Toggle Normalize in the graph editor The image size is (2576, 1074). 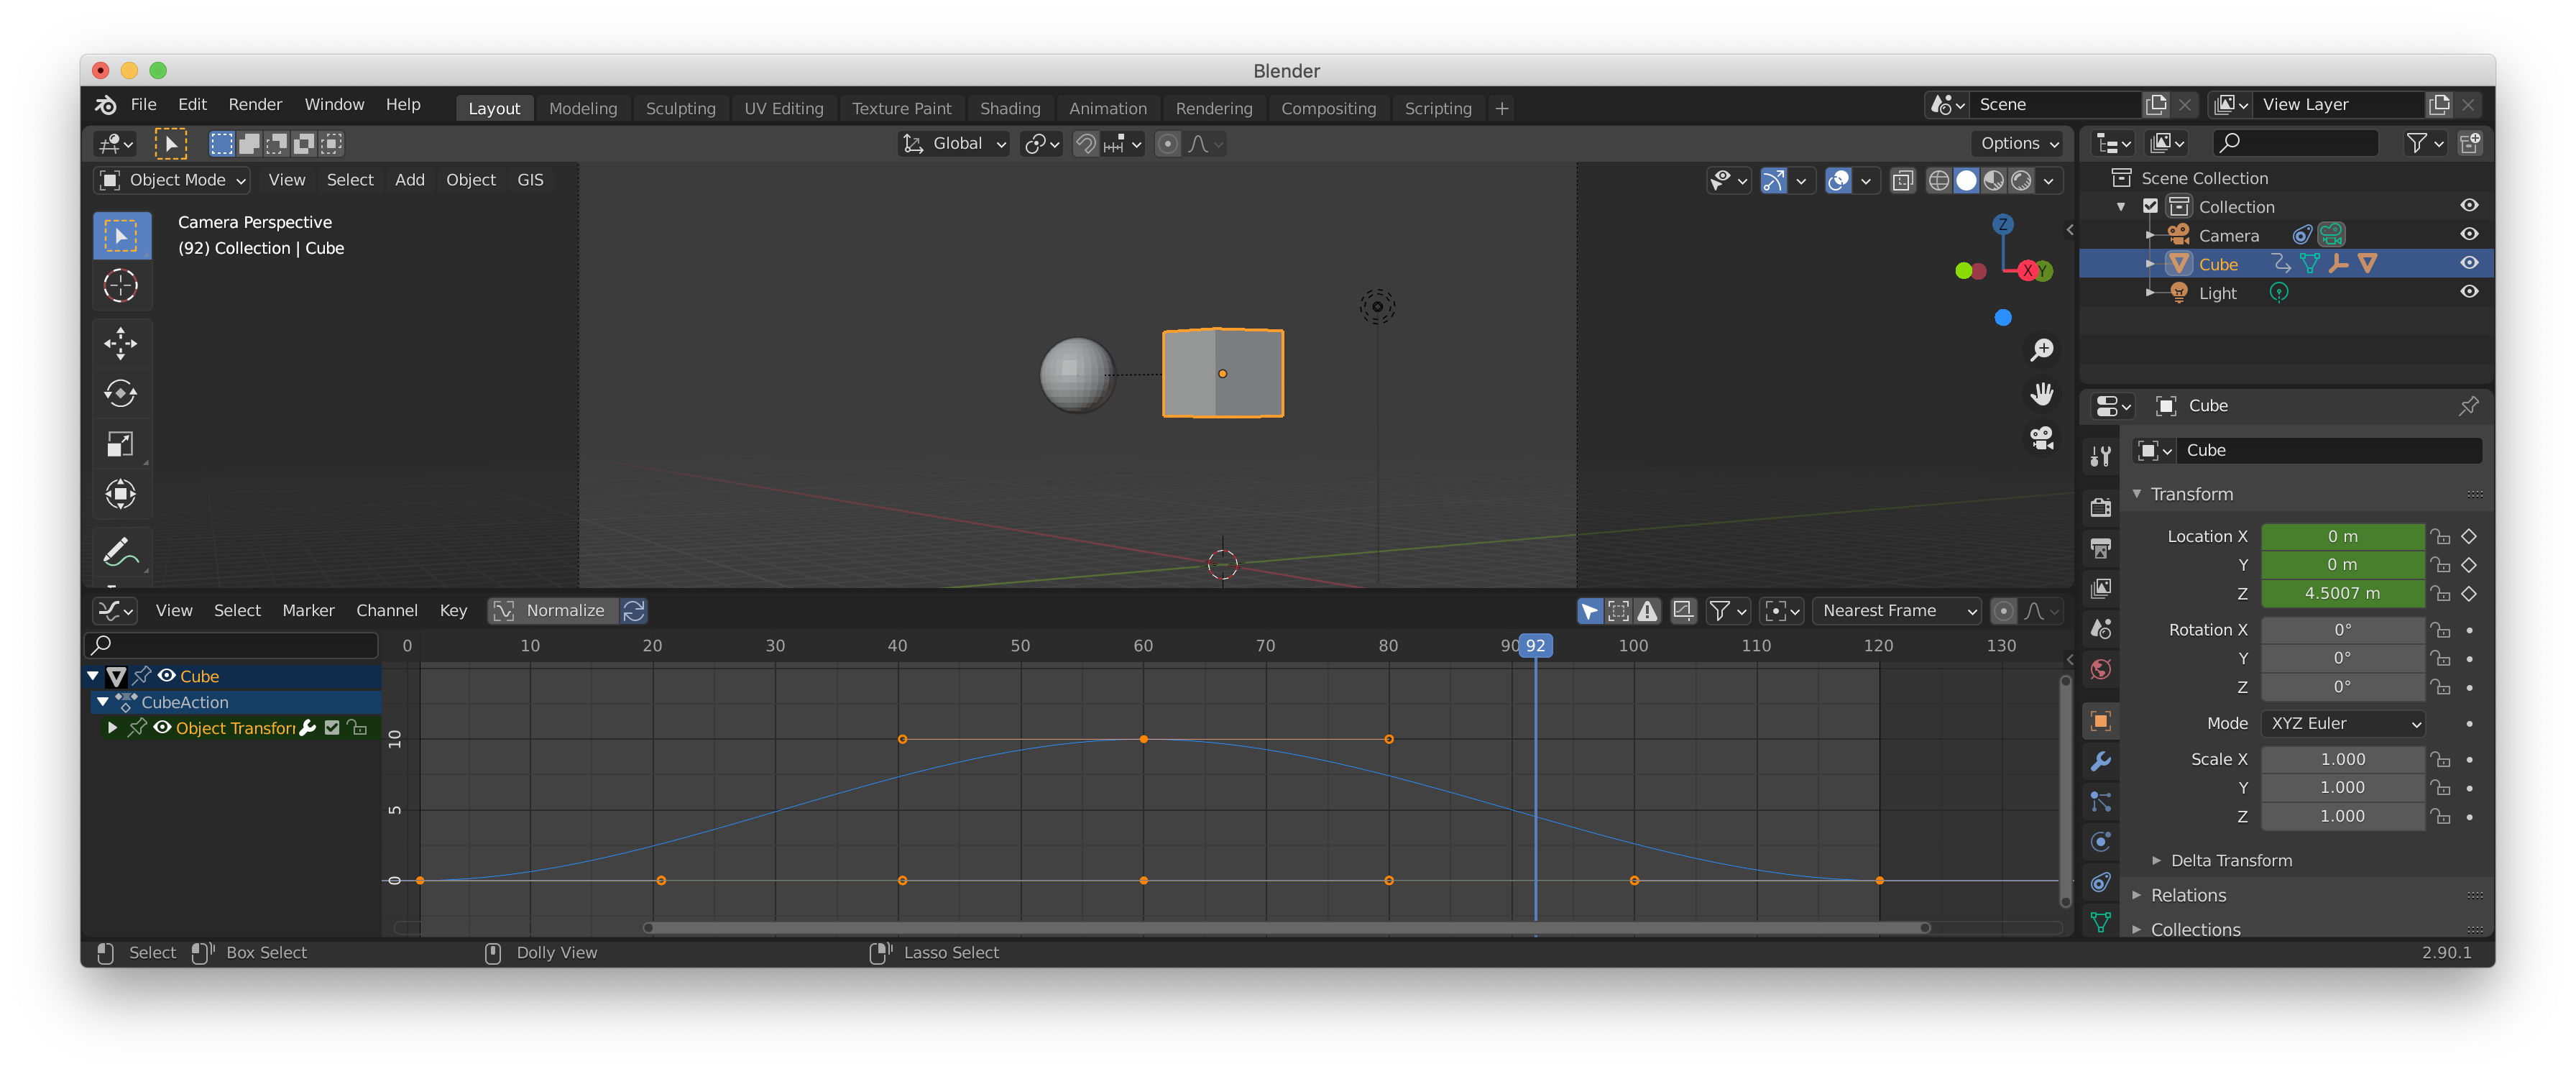[553, 610]
